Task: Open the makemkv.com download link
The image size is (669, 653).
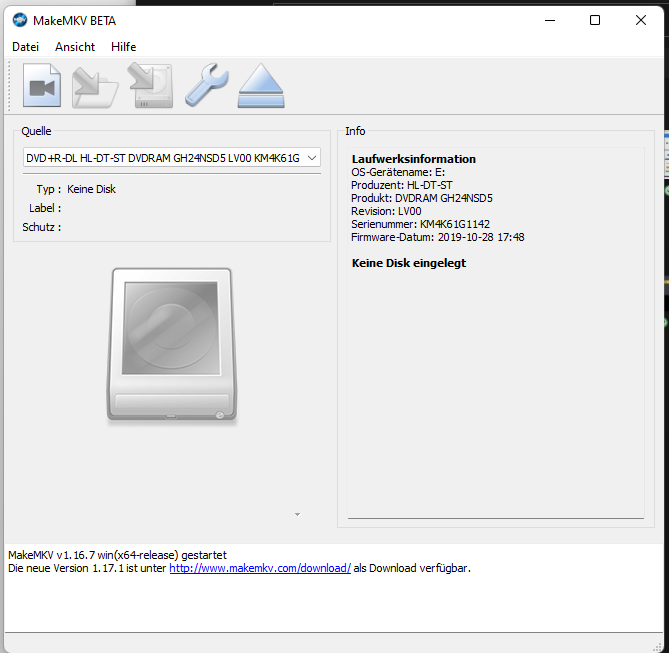Action: click(260, 568)
